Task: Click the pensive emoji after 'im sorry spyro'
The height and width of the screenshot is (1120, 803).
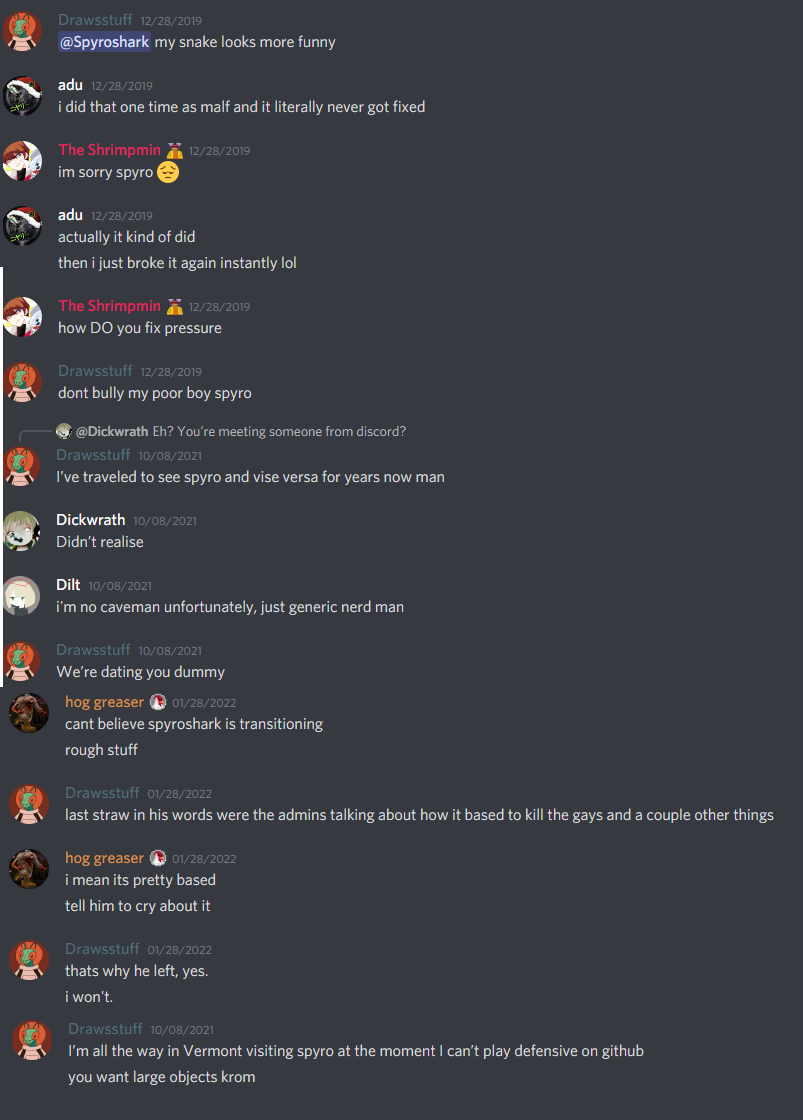Action: [x=168, y=172]
